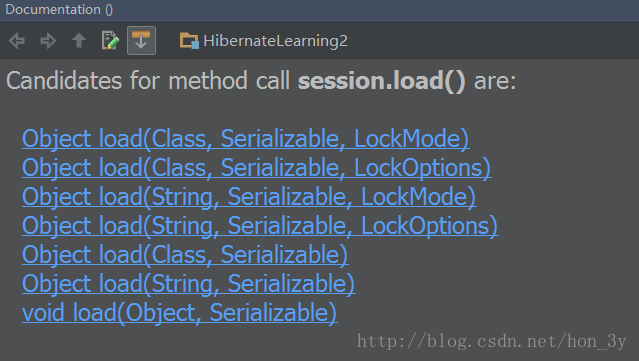Click the Up arrow toolbar icon
Screen dimensions: 639x361
(79, 40)
